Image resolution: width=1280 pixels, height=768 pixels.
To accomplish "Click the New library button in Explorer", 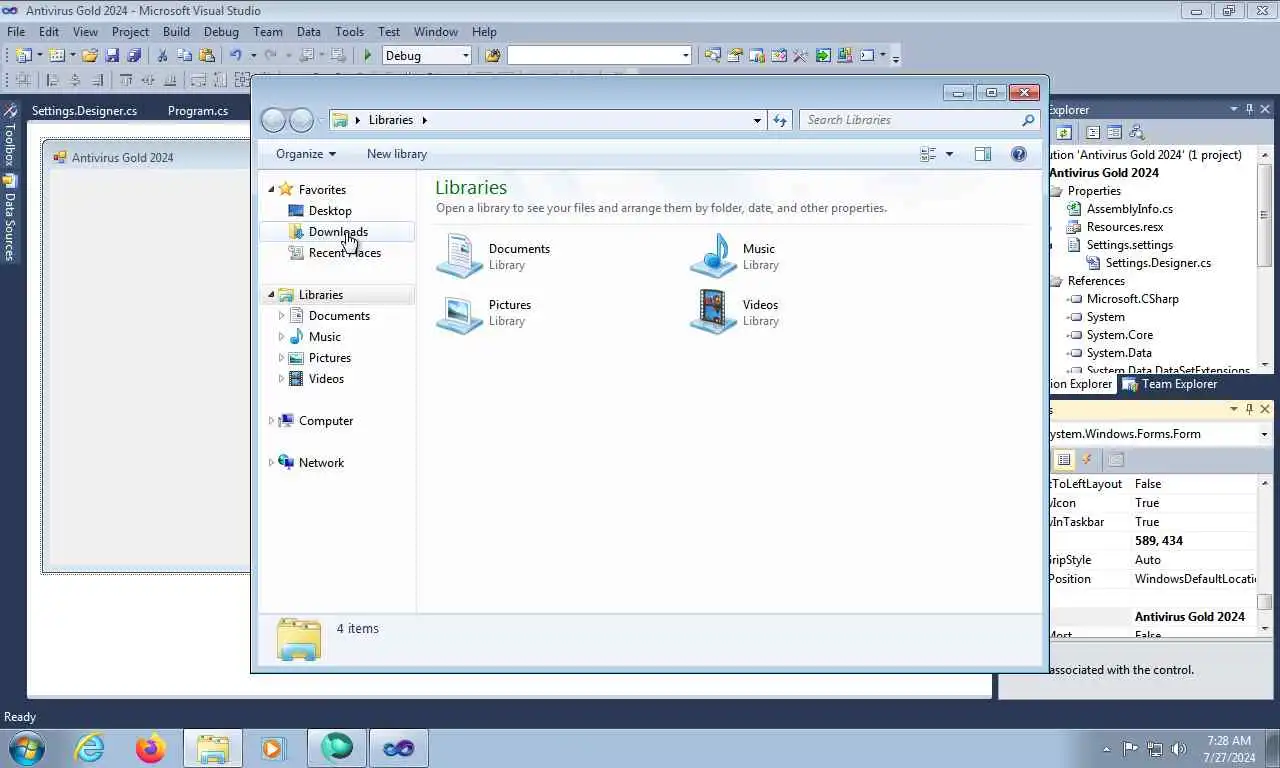I will coord(397,154).
